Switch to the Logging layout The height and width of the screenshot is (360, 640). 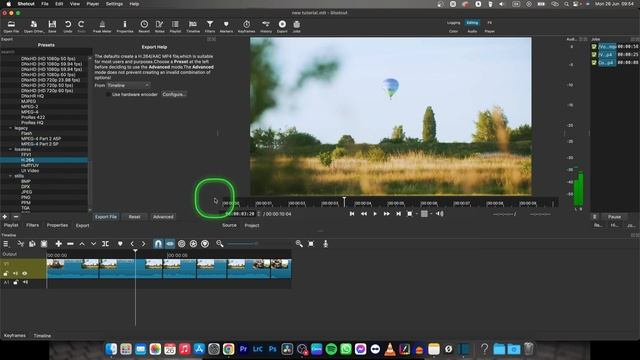click(x=453, y=23)
